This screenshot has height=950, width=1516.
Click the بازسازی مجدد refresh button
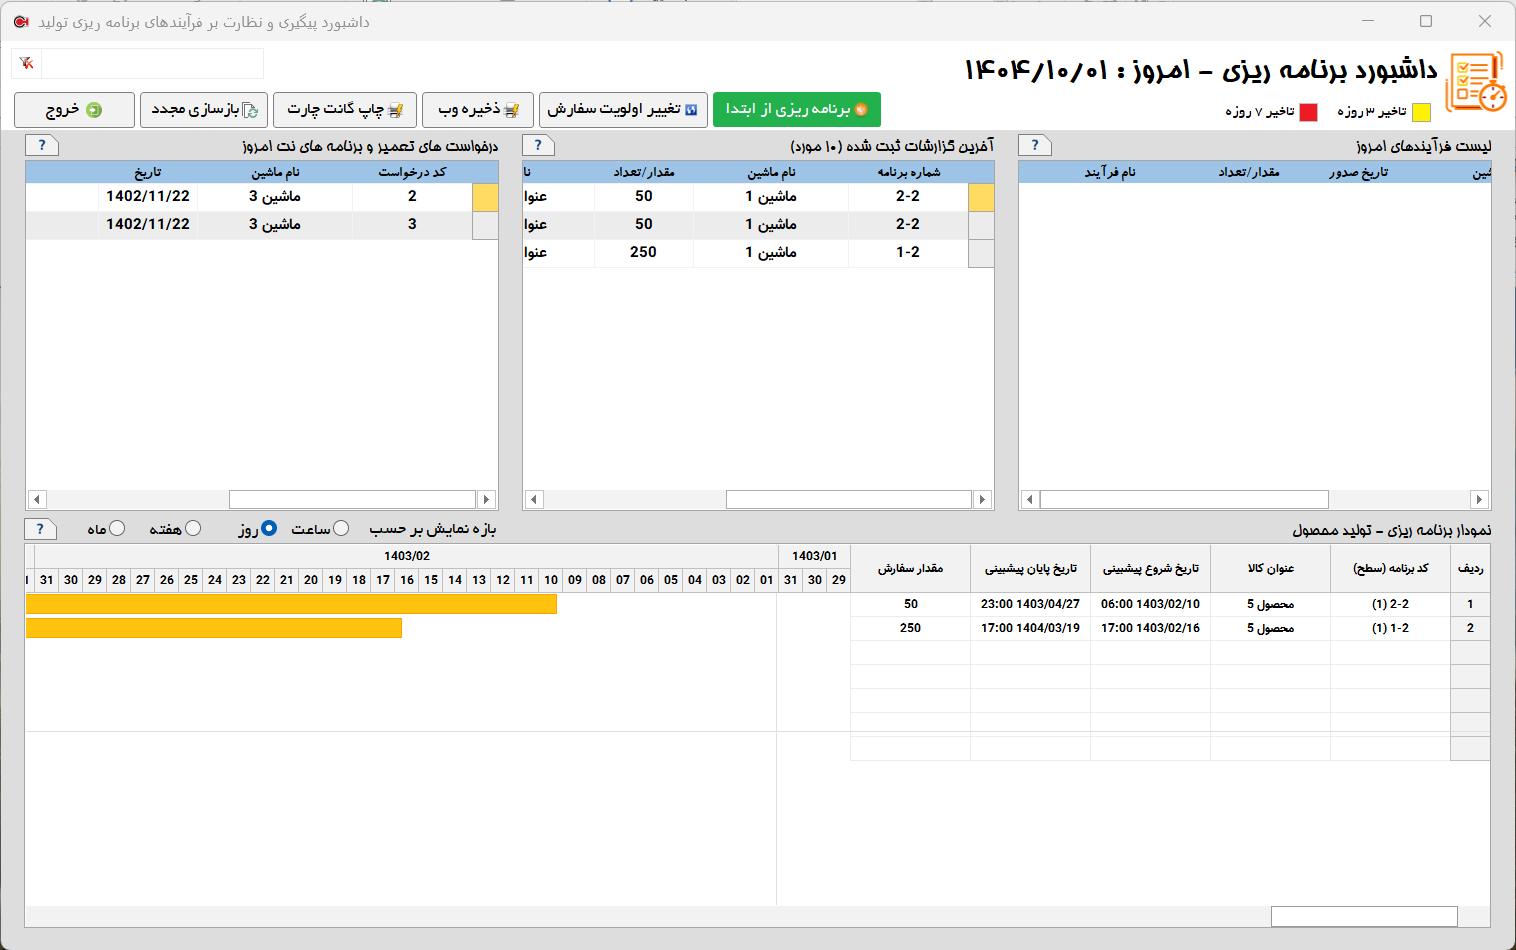pos(204,109)
